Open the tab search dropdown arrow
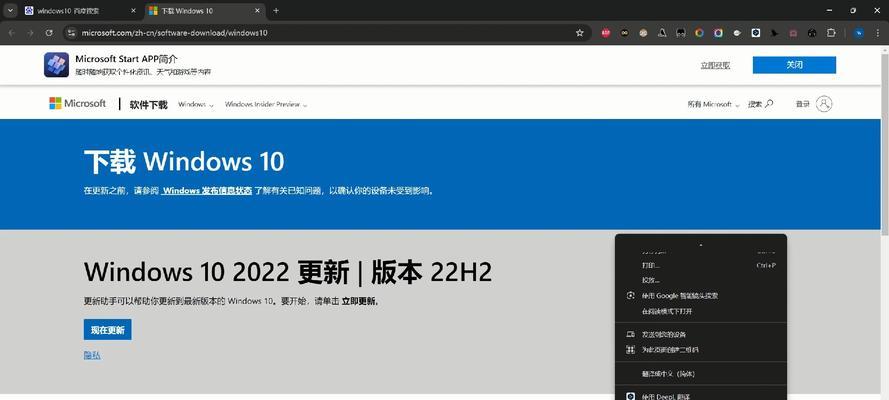 click(x=10, y=10)
